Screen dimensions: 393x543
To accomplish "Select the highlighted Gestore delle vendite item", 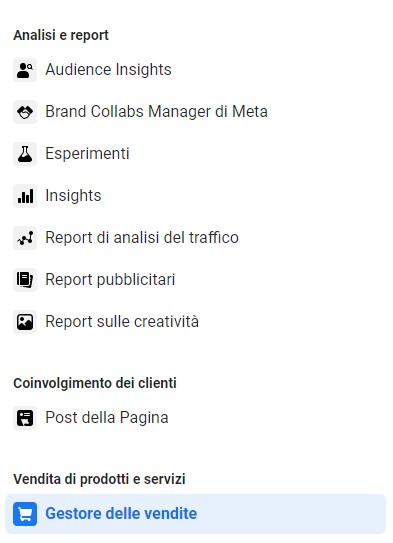I will (x=195, y=514).
